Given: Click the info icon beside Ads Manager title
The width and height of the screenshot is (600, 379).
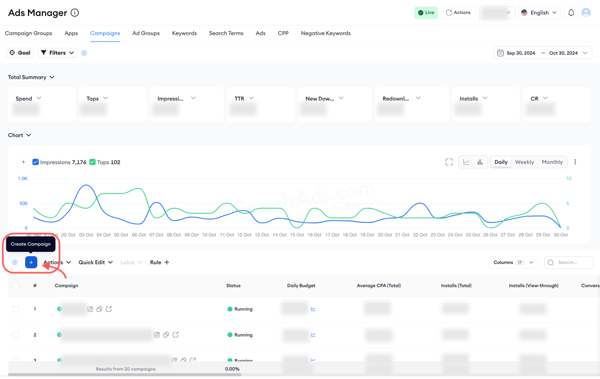Looking at the screenshot, I should coord(75,13).
